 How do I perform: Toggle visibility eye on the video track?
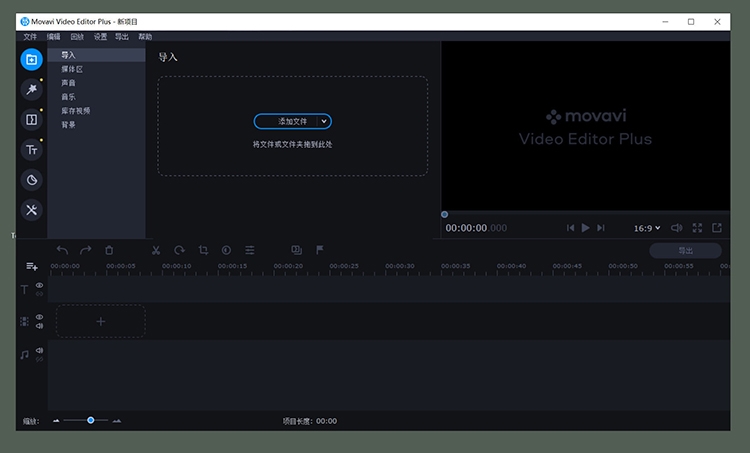click(x=40, y=317)
